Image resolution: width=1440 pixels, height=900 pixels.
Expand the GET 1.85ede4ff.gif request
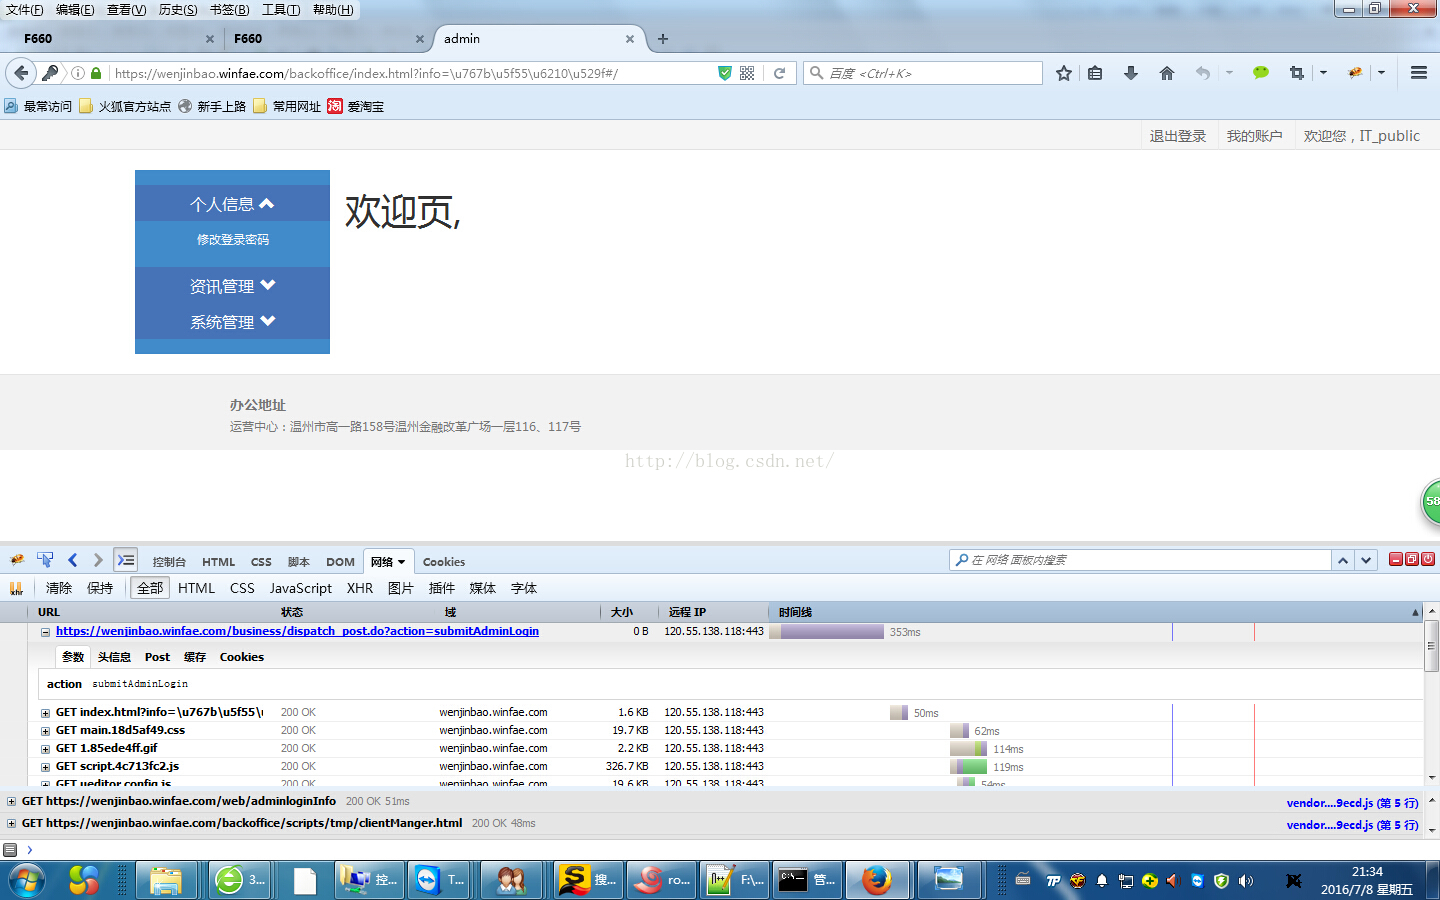pos(45,749)
